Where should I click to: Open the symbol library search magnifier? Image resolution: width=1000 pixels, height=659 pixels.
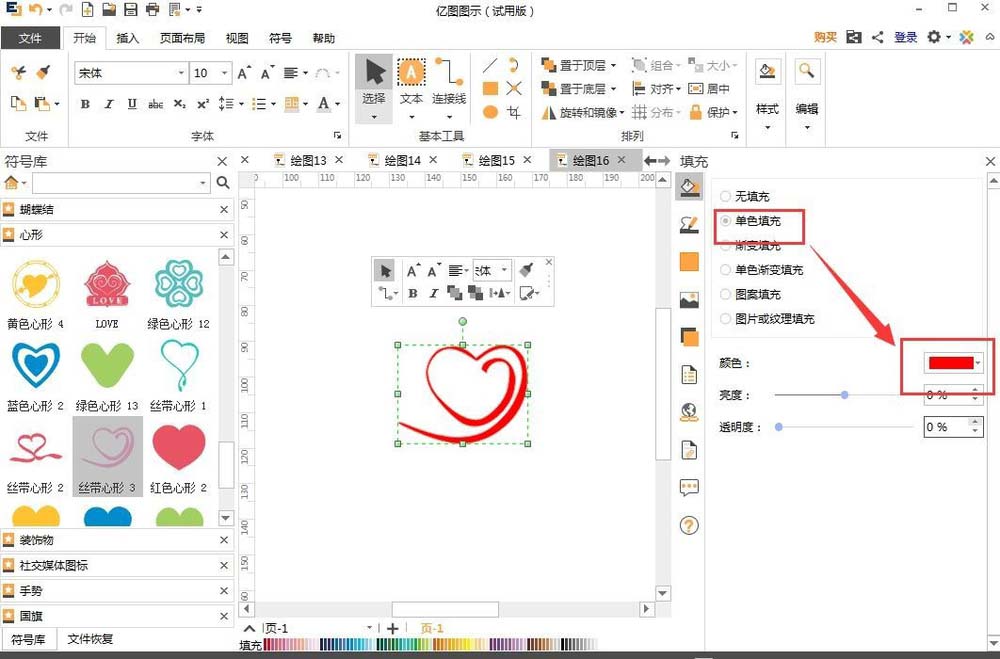[x=222, y=183]
